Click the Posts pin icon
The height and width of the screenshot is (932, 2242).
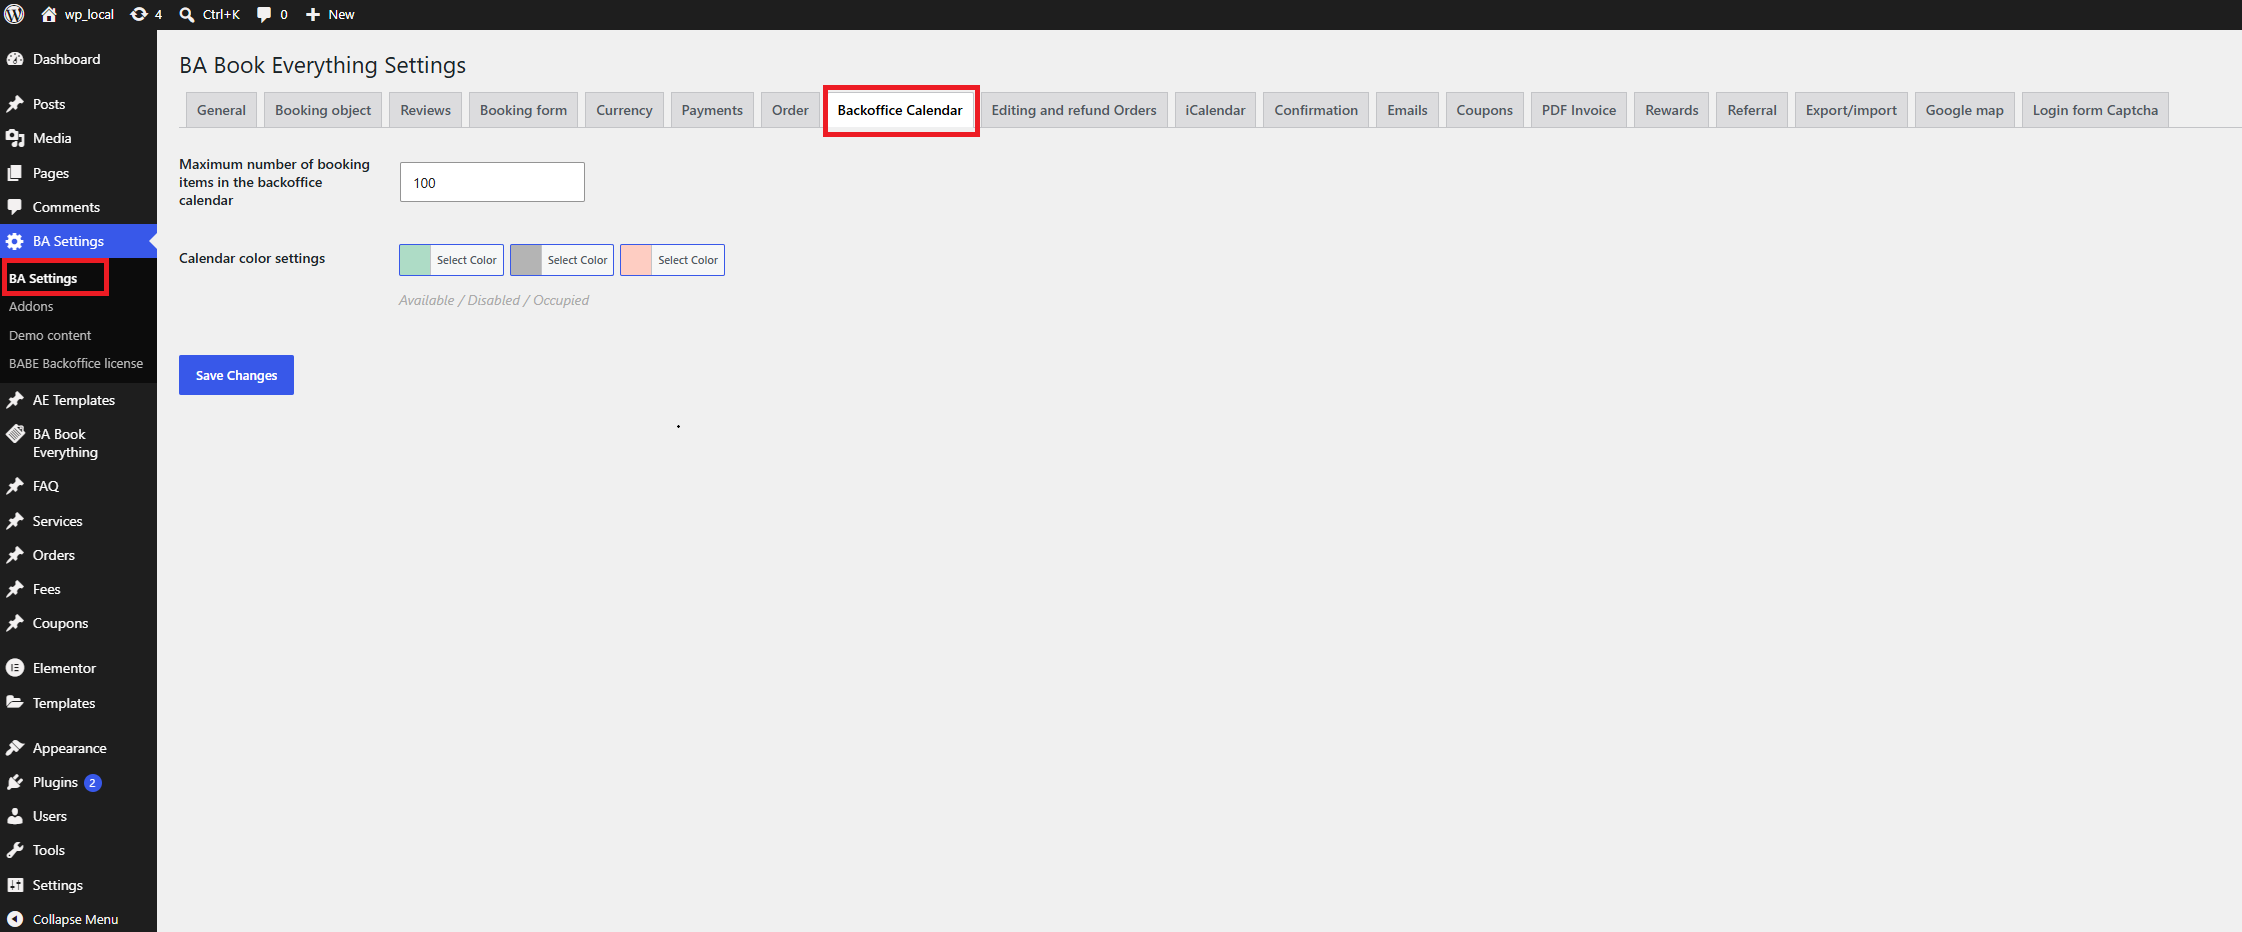click(x=15, y=104)
